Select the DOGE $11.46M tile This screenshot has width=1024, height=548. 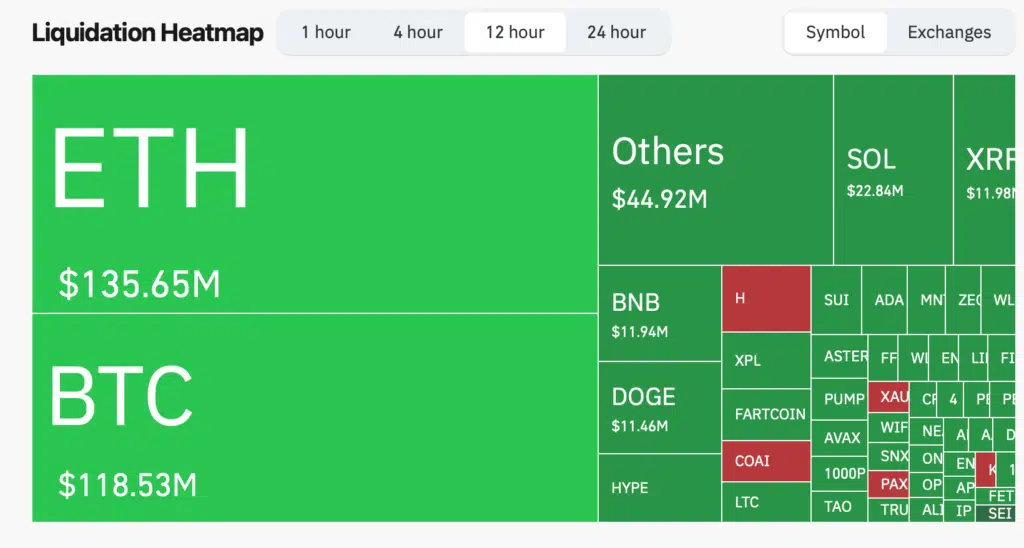tap(659, 407)
